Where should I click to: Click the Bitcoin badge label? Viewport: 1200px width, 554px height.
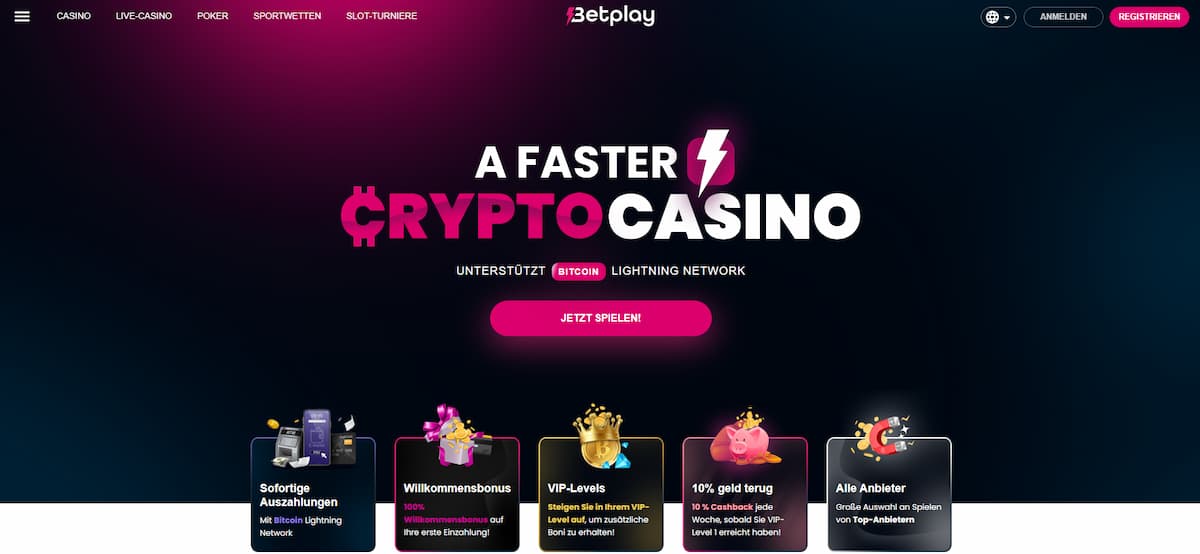tap(579, 271)
